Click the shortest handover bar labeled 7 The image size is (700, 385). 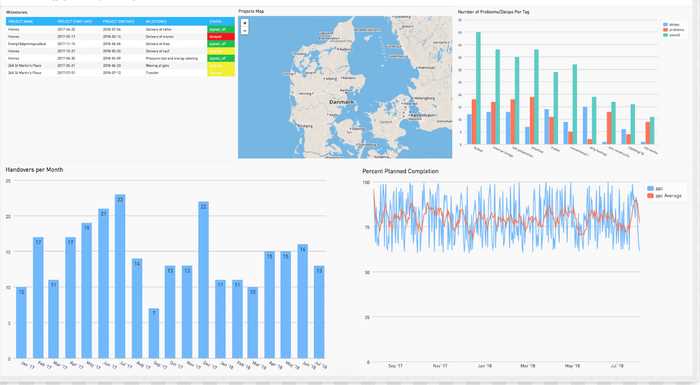coord(154,333)
